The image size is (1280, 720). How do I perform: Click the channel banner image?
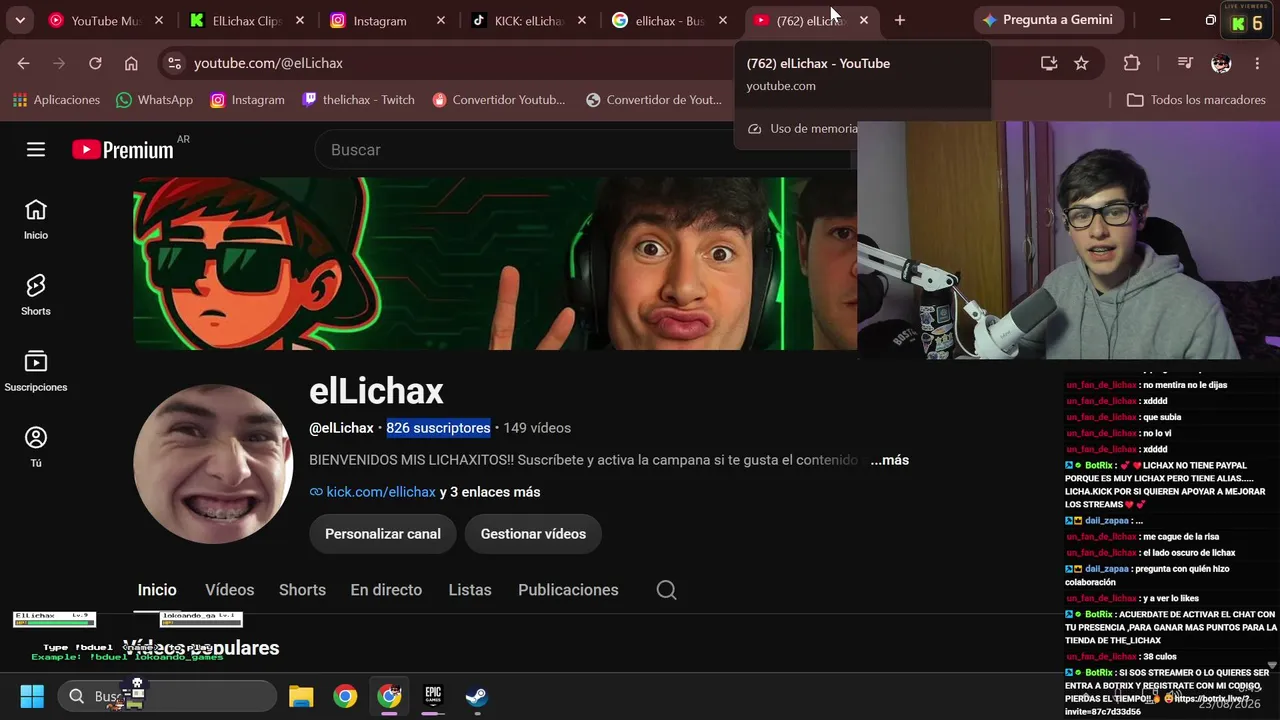click(495, 264)
